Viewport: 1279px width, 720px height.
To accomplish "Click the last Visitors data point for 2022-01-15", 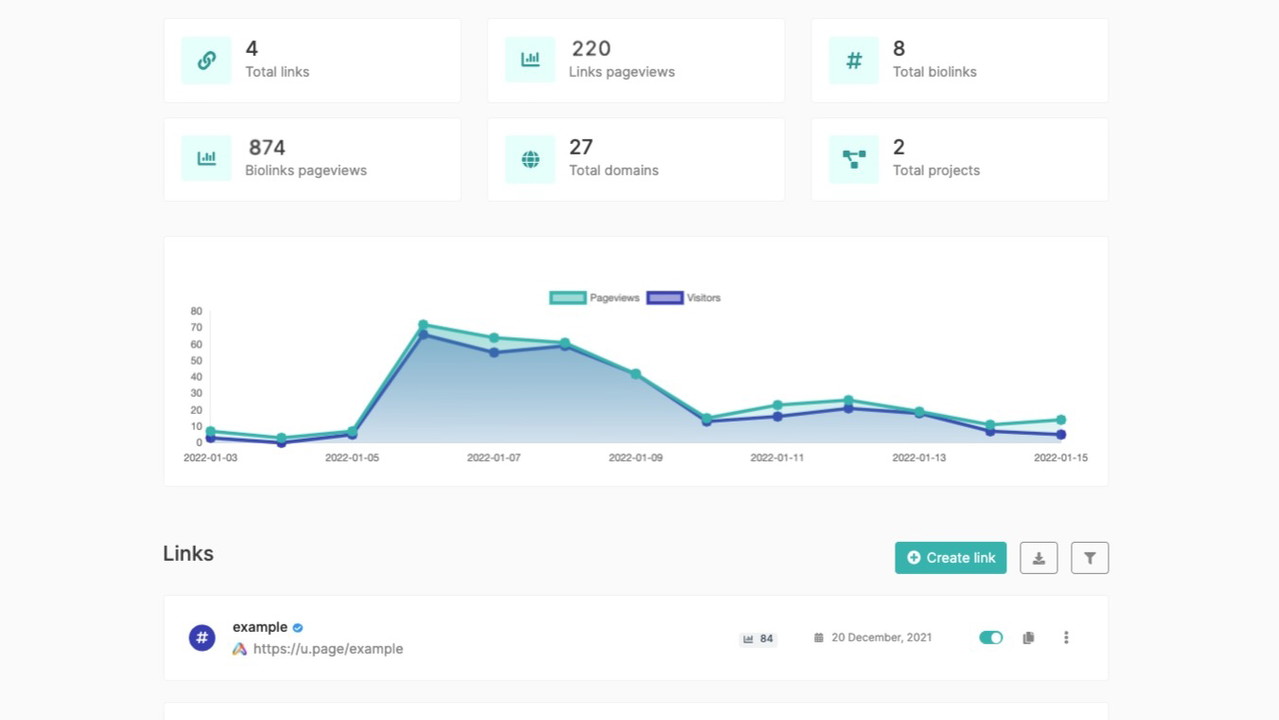I will point(1061,435).
